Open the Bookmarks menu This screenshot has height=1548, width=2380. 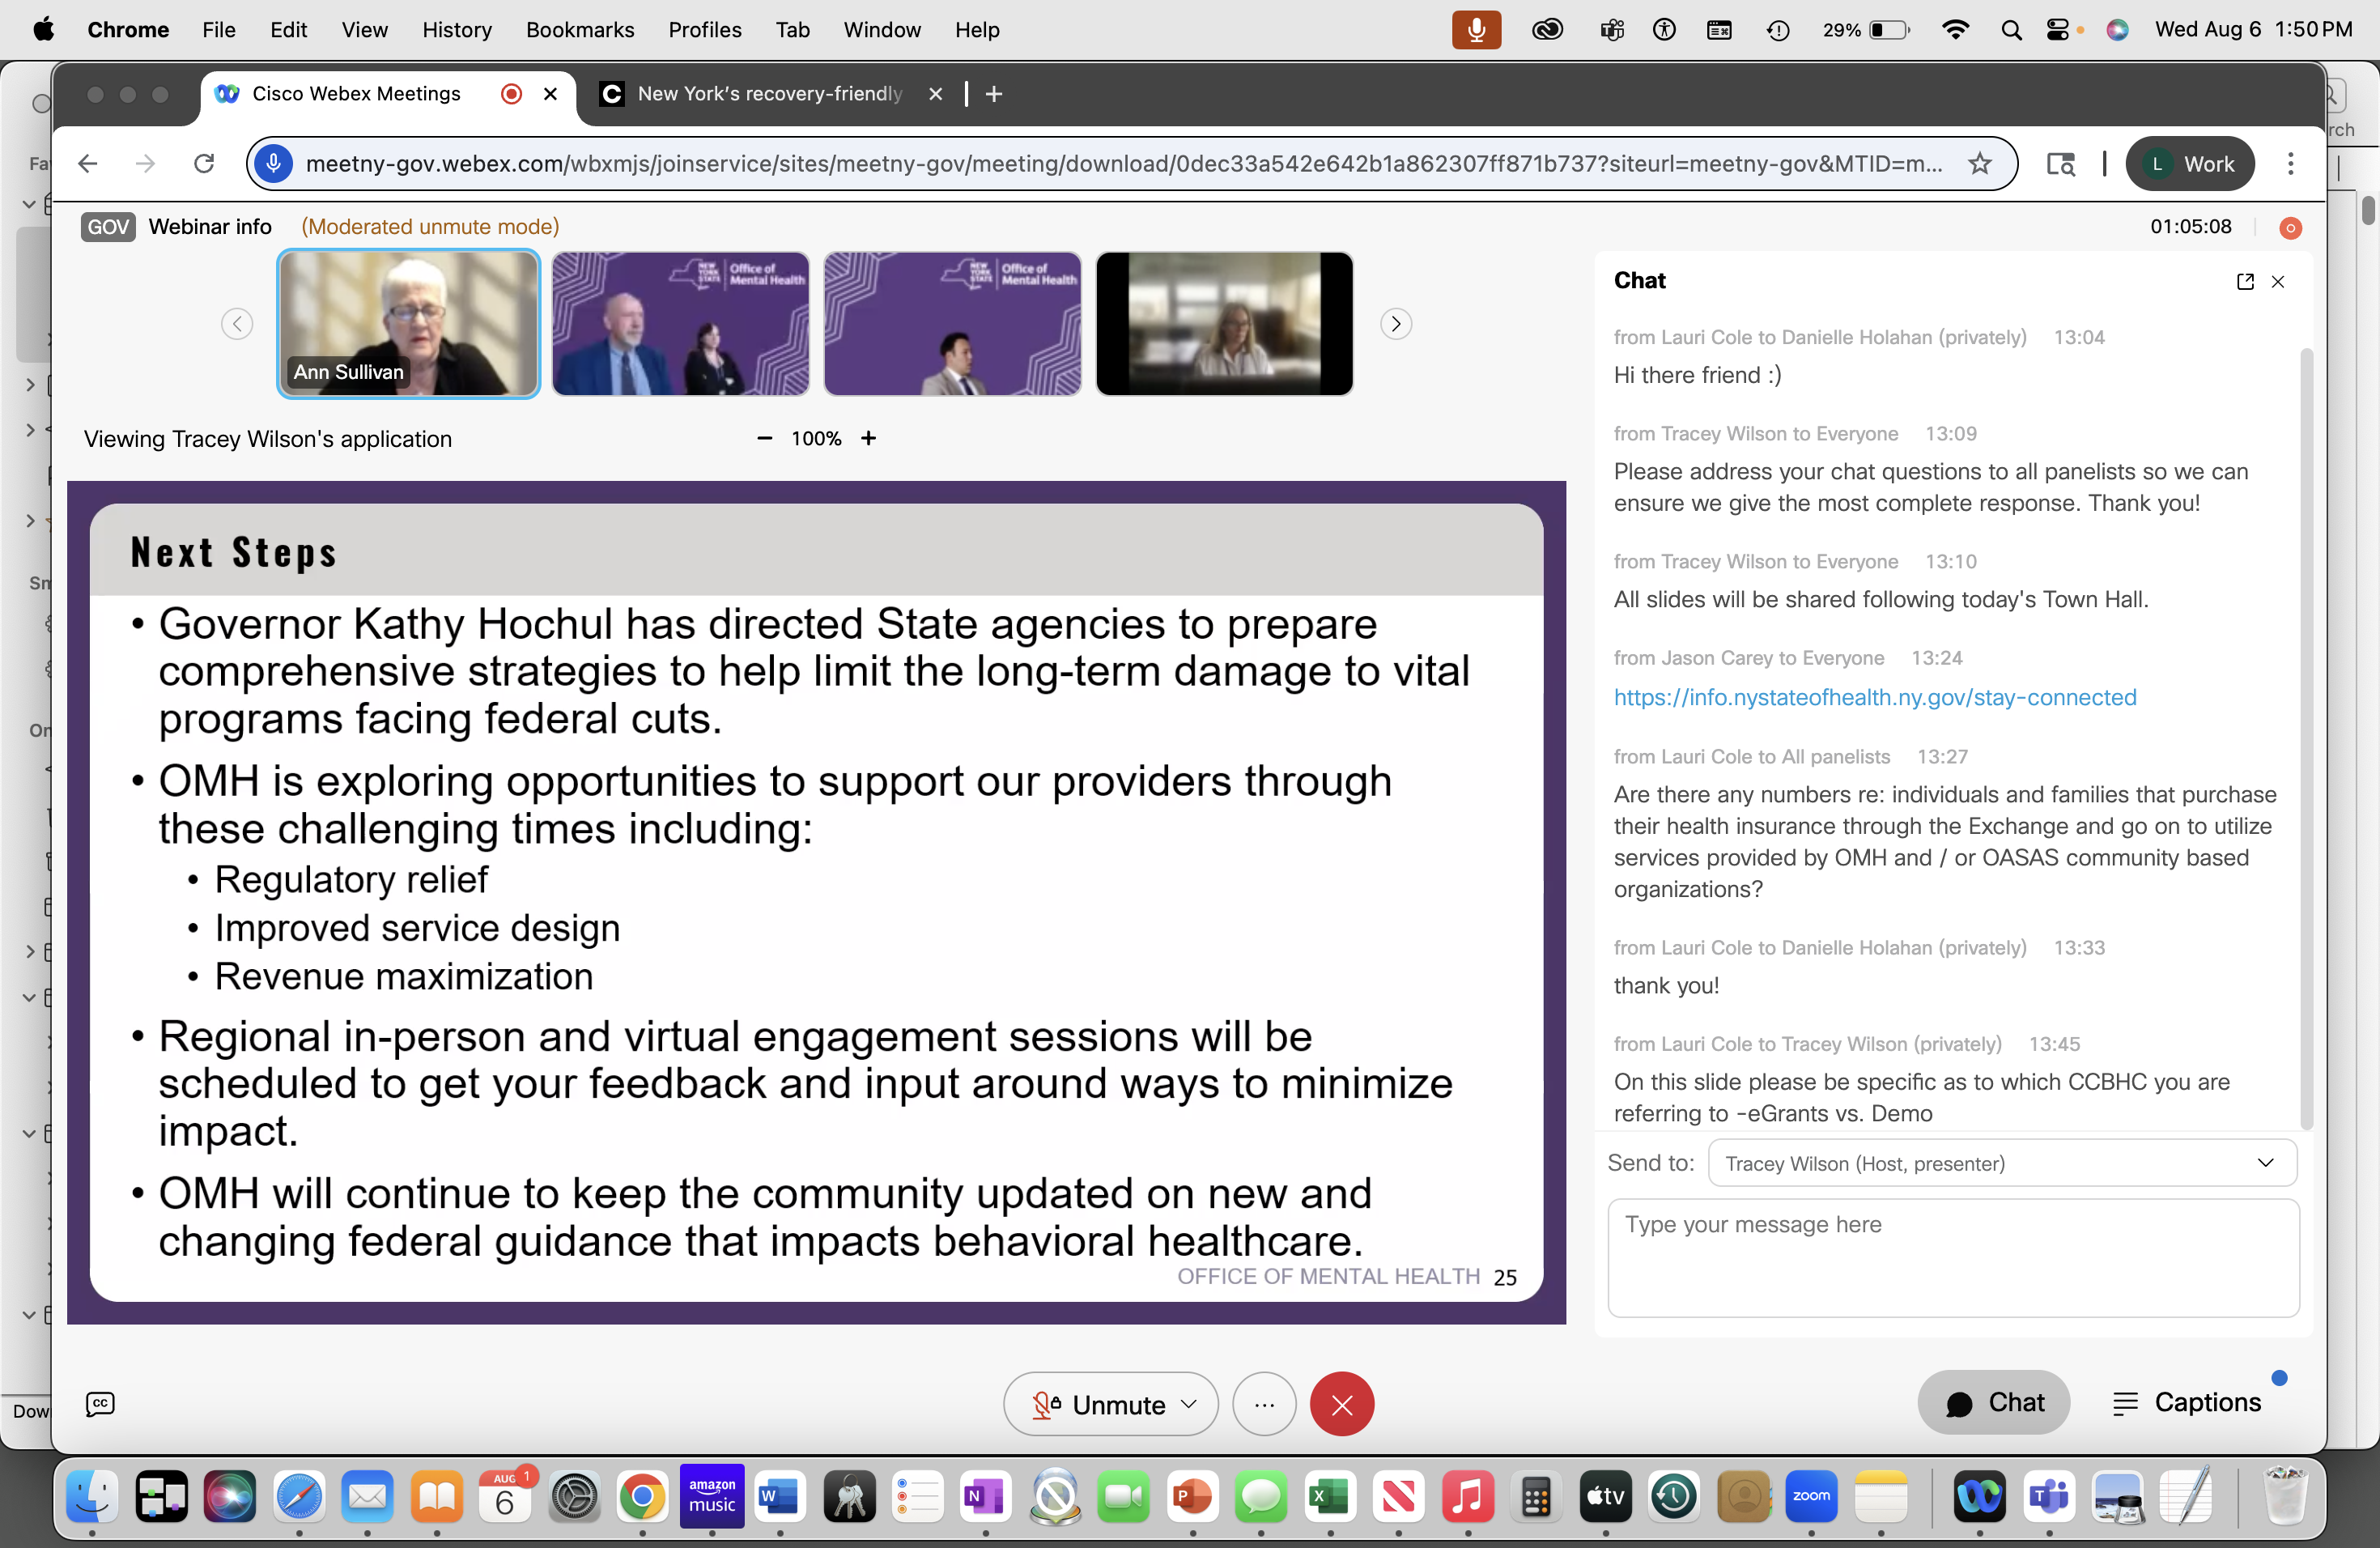pos(579,30)
